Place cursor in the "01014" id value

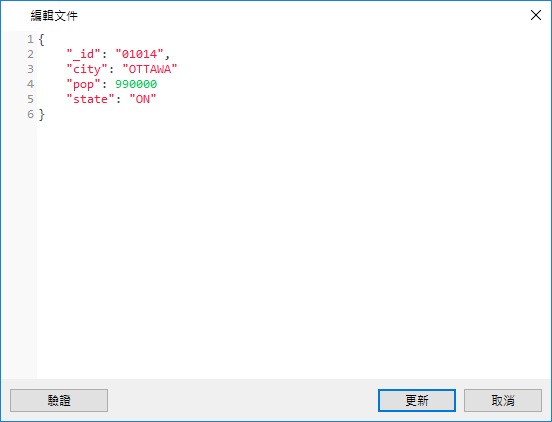coord(139,54)
